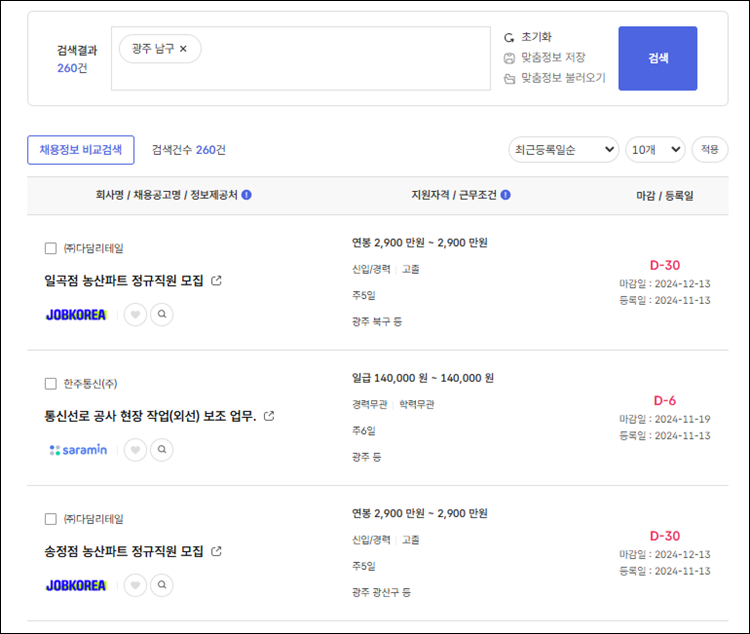Click the 초기화 text
Screen dimensions: 750x634
tap(536, 37)
